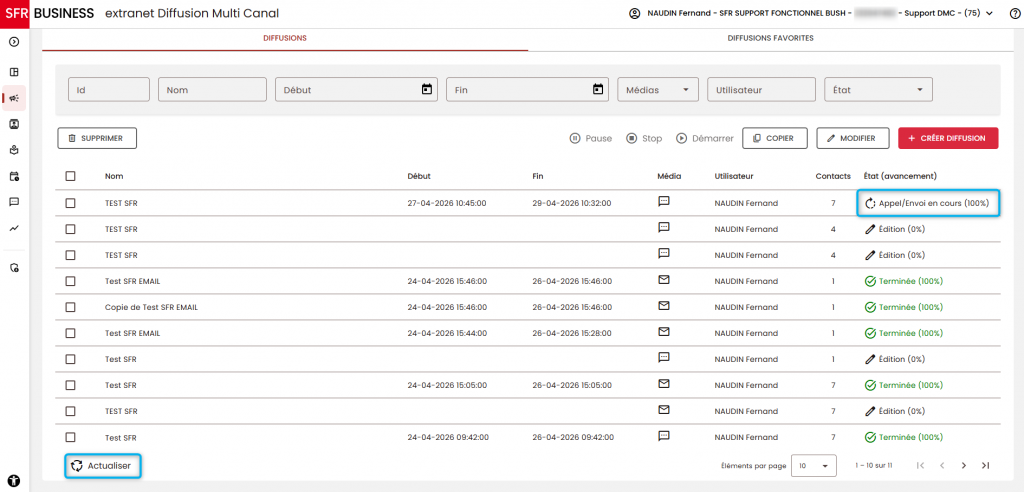
Task: Toggle the select-all checkbox in the table header
Action: (71, 176)
